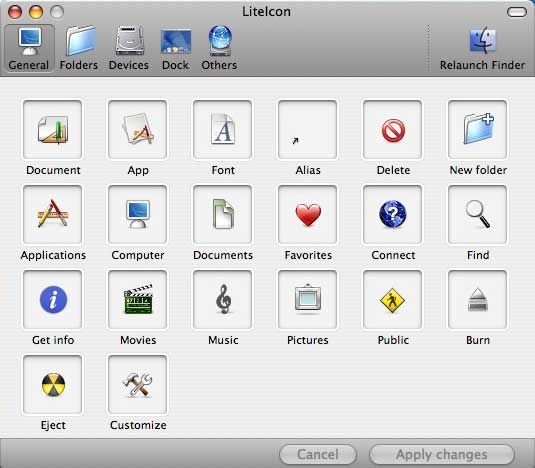Switch to the Dock section
Viewport: 535px width, 468px height.
pos(175,48)
